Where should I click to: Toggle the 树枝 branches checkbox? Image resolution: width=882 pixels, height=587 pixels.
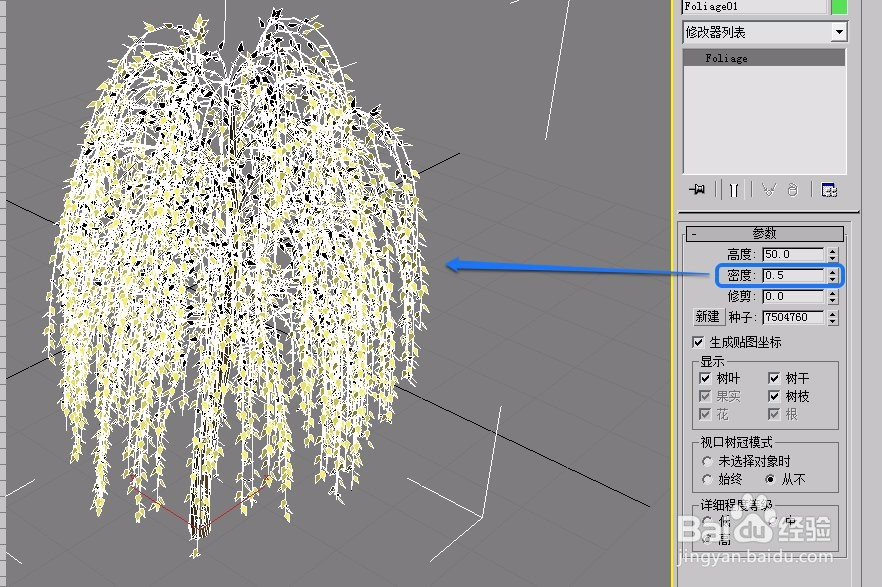[774, 396]
